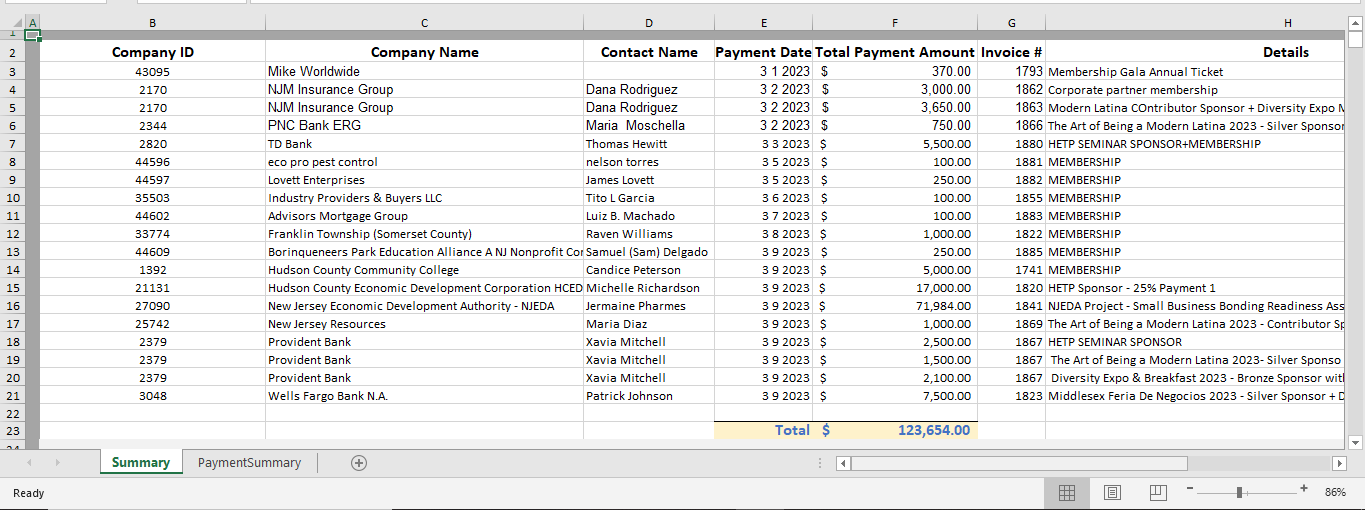1365x510 pixels.
Task: Select invoice number 1793 cell
Action: (x=1011, y=72)
